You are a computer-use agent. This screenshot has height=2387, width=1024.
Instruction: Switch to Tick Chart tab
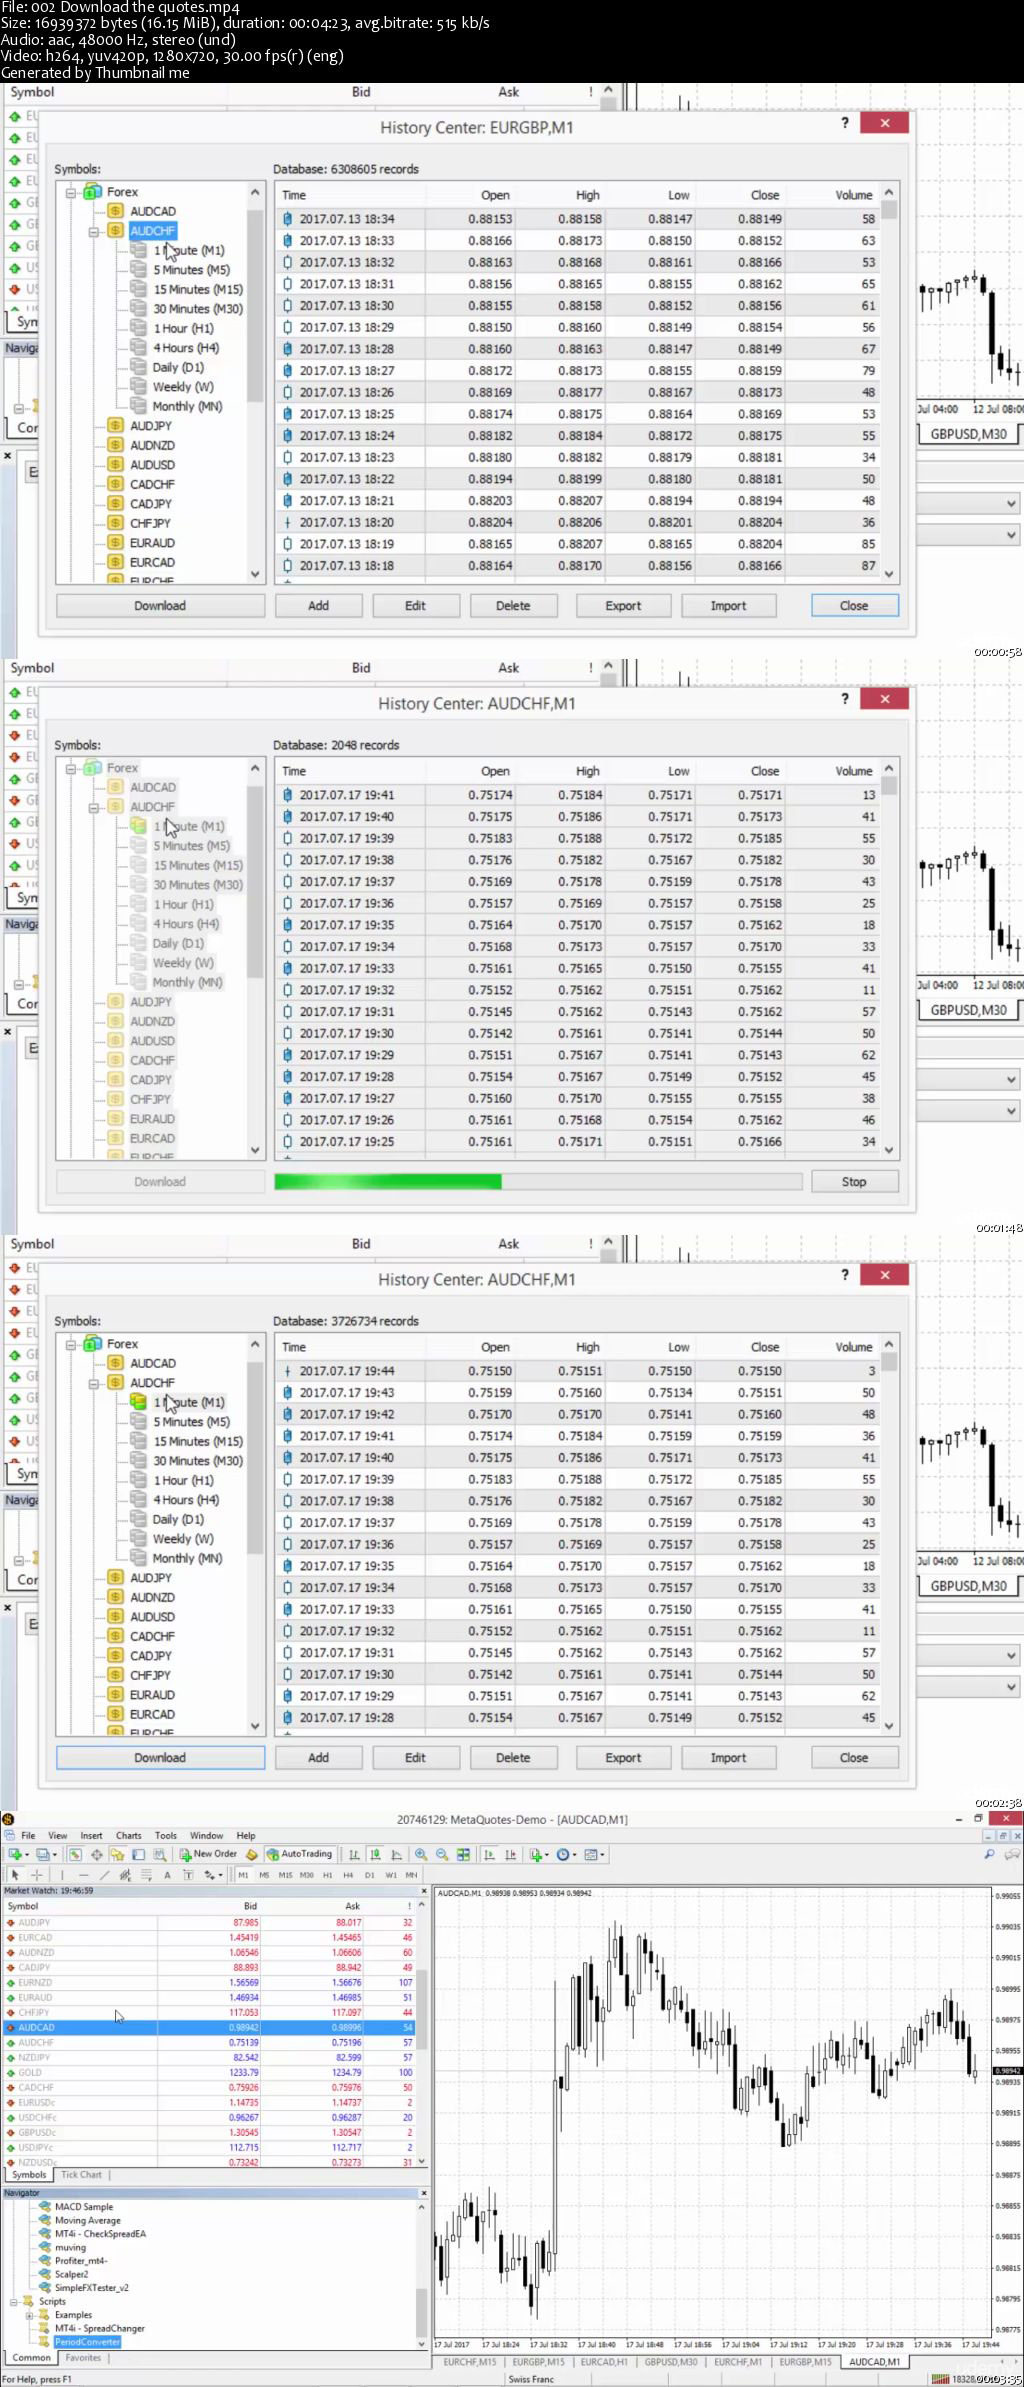point(81,2174)
